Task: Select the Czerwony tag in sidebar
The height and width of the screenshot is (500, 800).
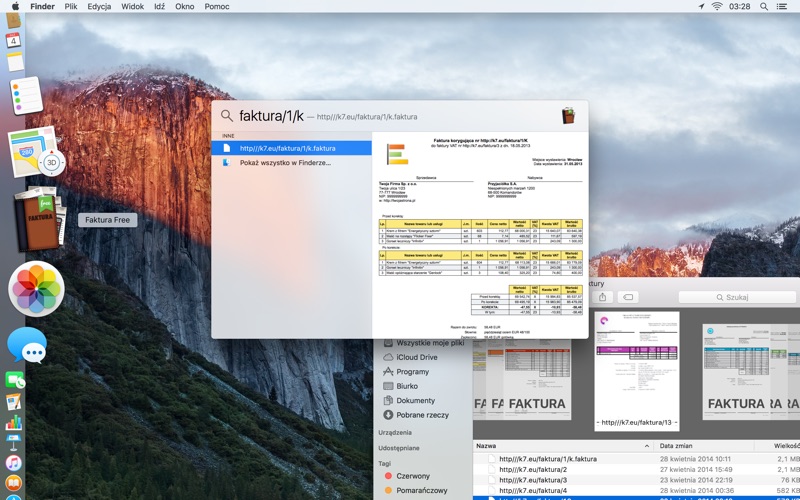Action: (408, 476)
